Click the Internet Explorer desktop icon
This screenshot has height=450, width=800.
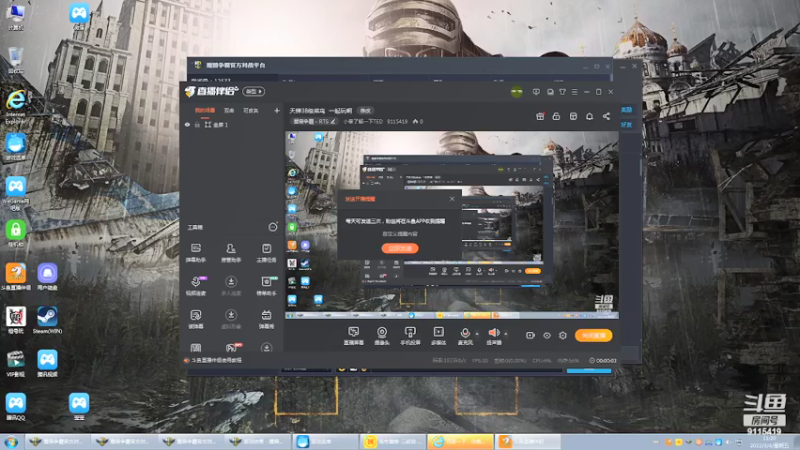point(15,106)
